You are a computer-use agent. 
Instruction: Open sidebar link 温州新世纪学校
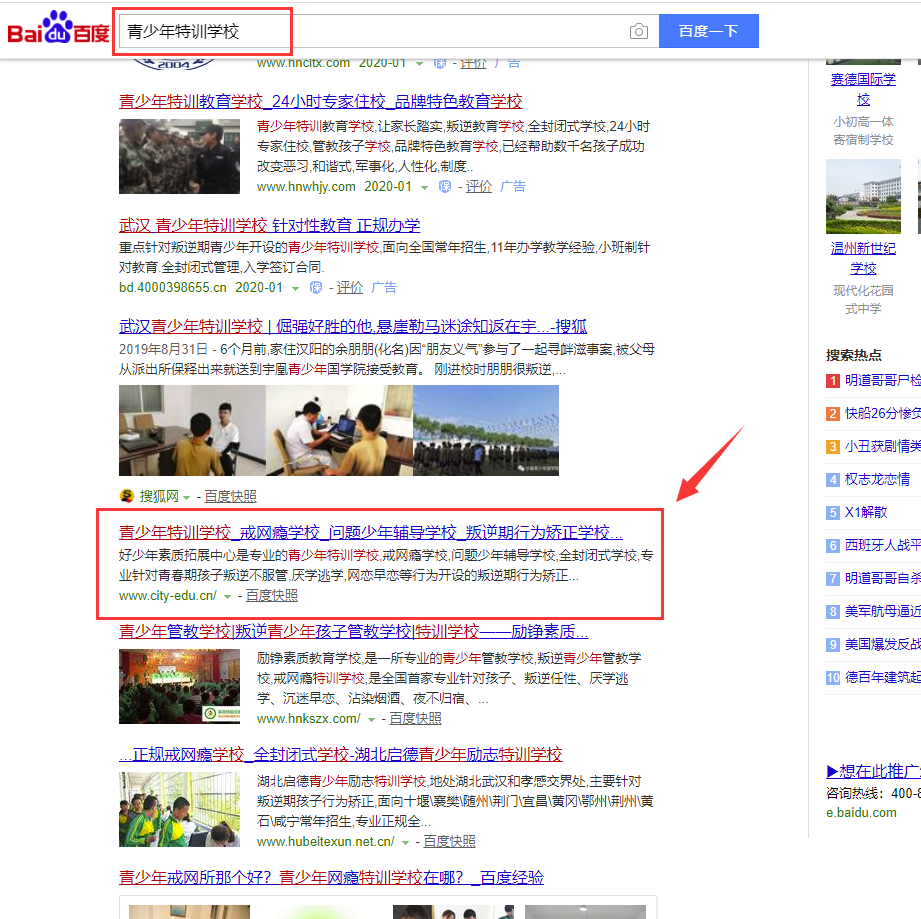click(x=863, y=258)
